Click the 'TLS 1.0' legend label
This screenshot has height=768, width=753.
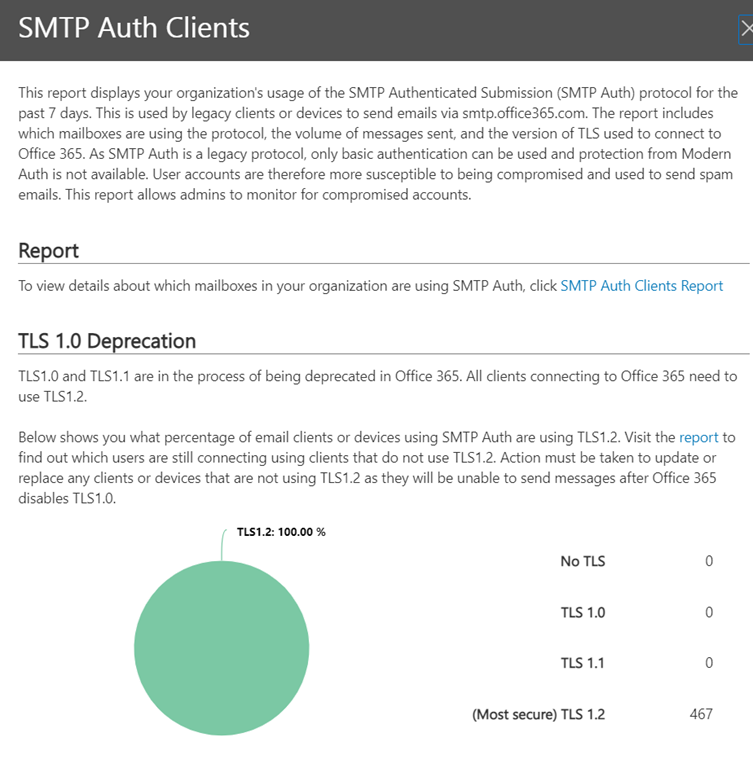582,612
